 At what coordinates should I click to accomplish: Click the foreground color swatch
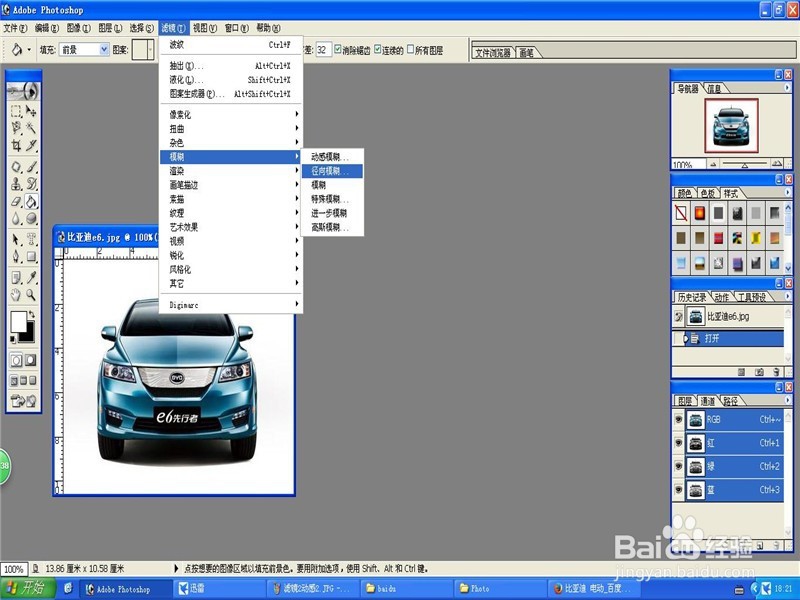click(19, 321)
